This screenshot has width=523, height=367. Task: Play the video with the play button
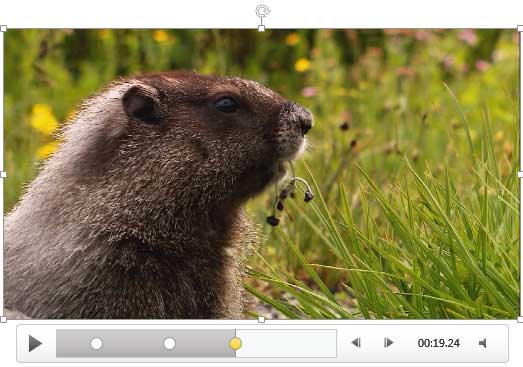(x=35, y=343)
